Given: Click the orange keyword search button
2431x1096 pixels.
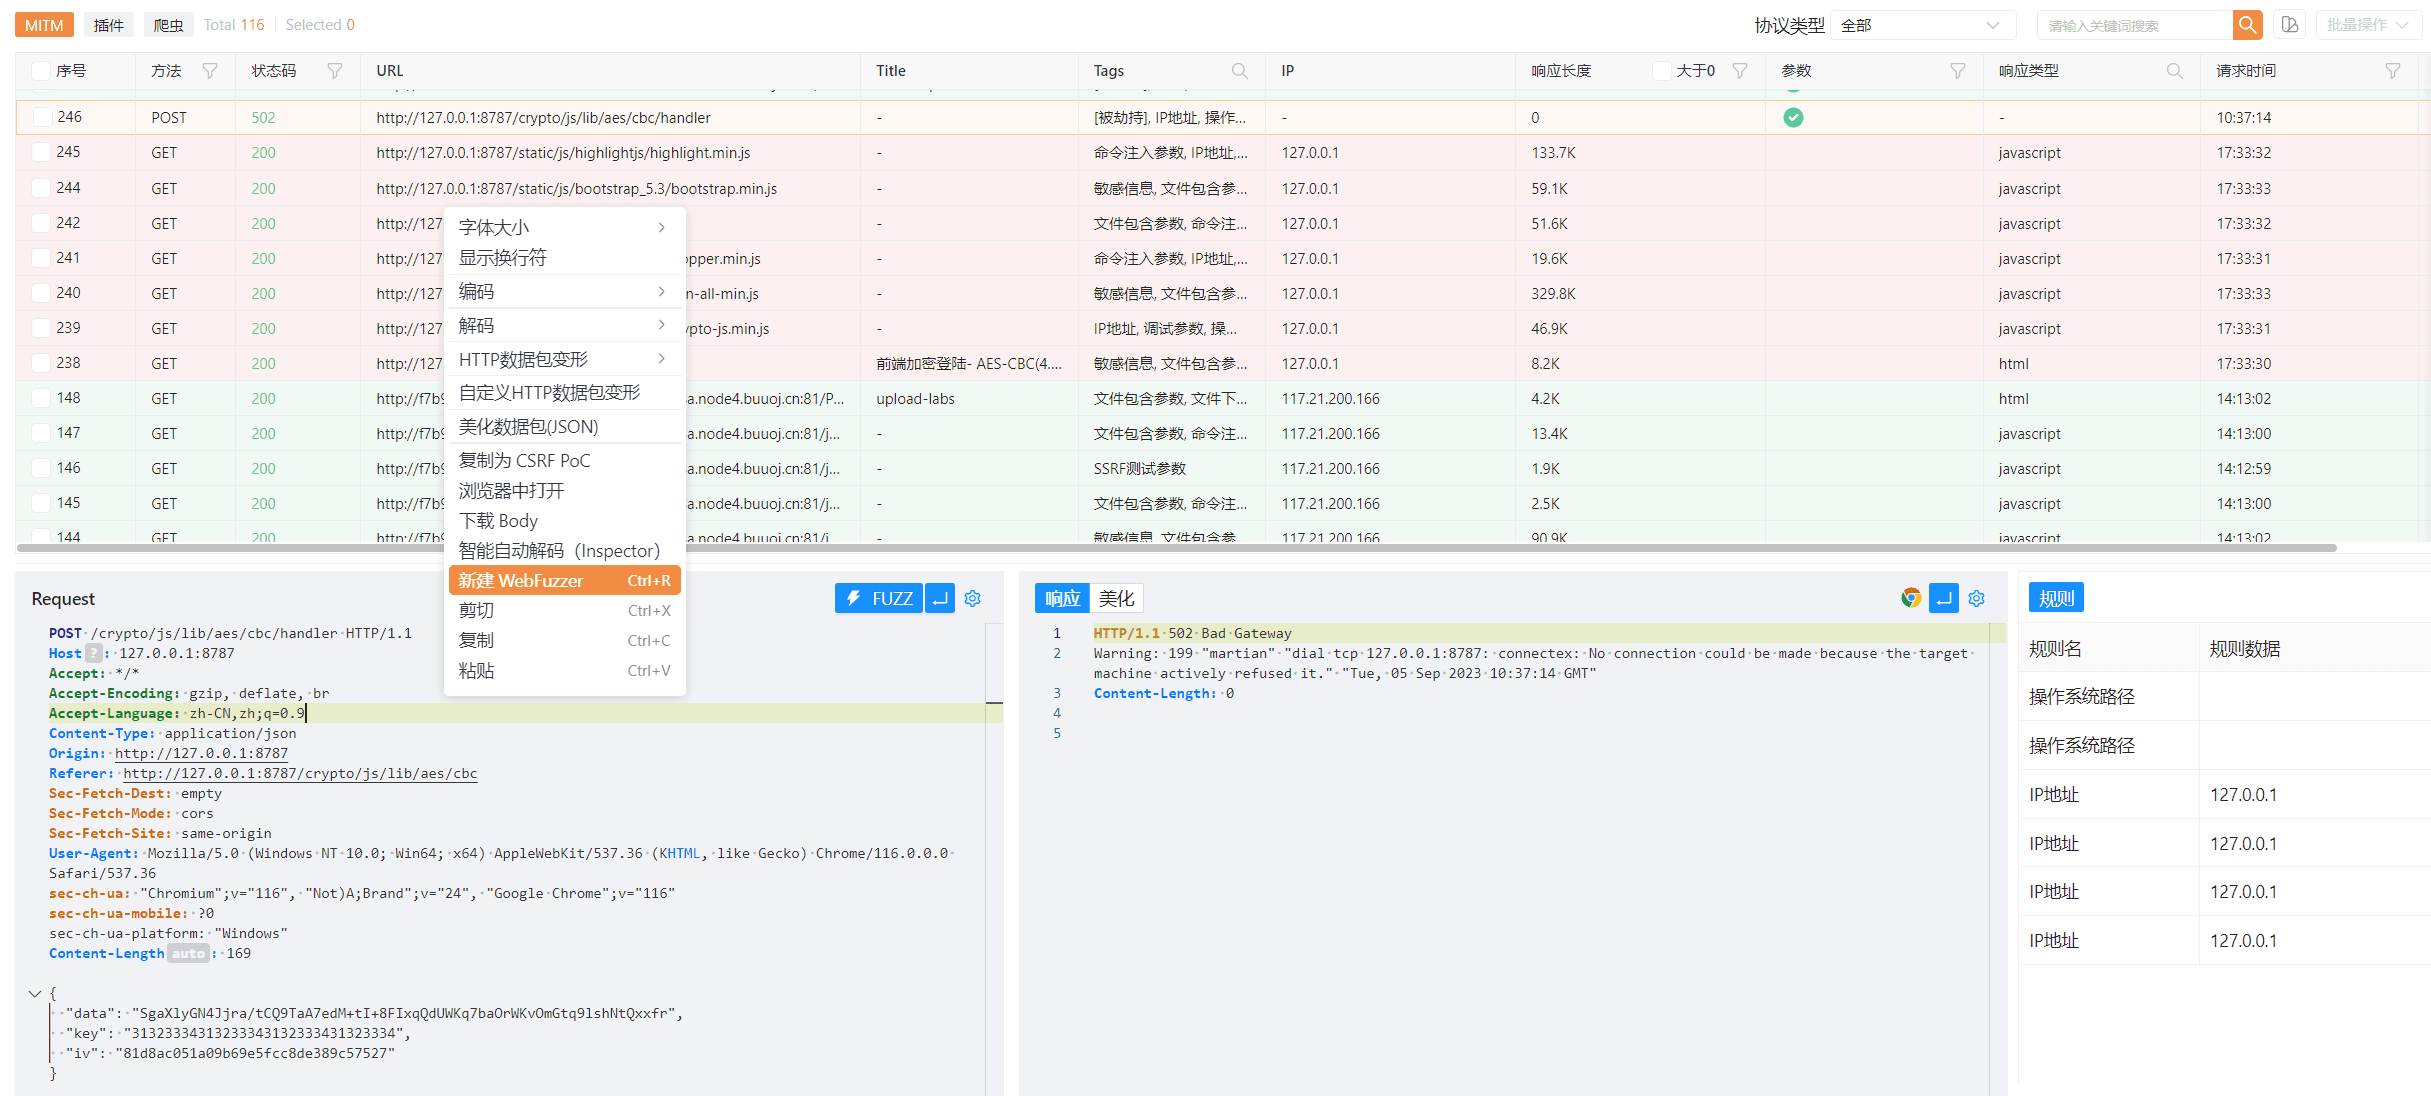Looking at the screenshot, I should tap(2247, 25).
